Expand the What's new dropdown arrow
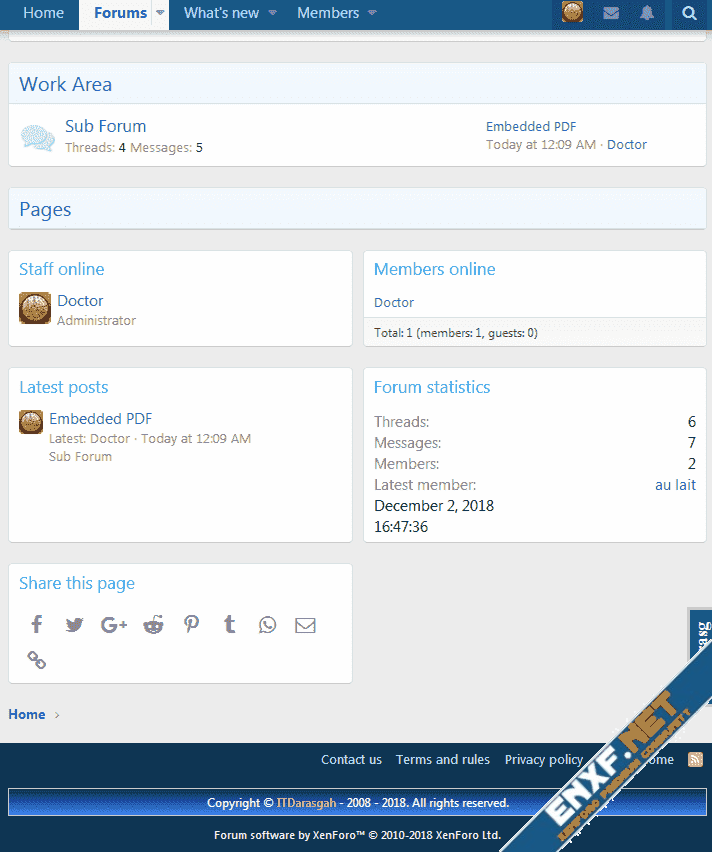Viewport: 712px width, 852px height. click(272, 13)
